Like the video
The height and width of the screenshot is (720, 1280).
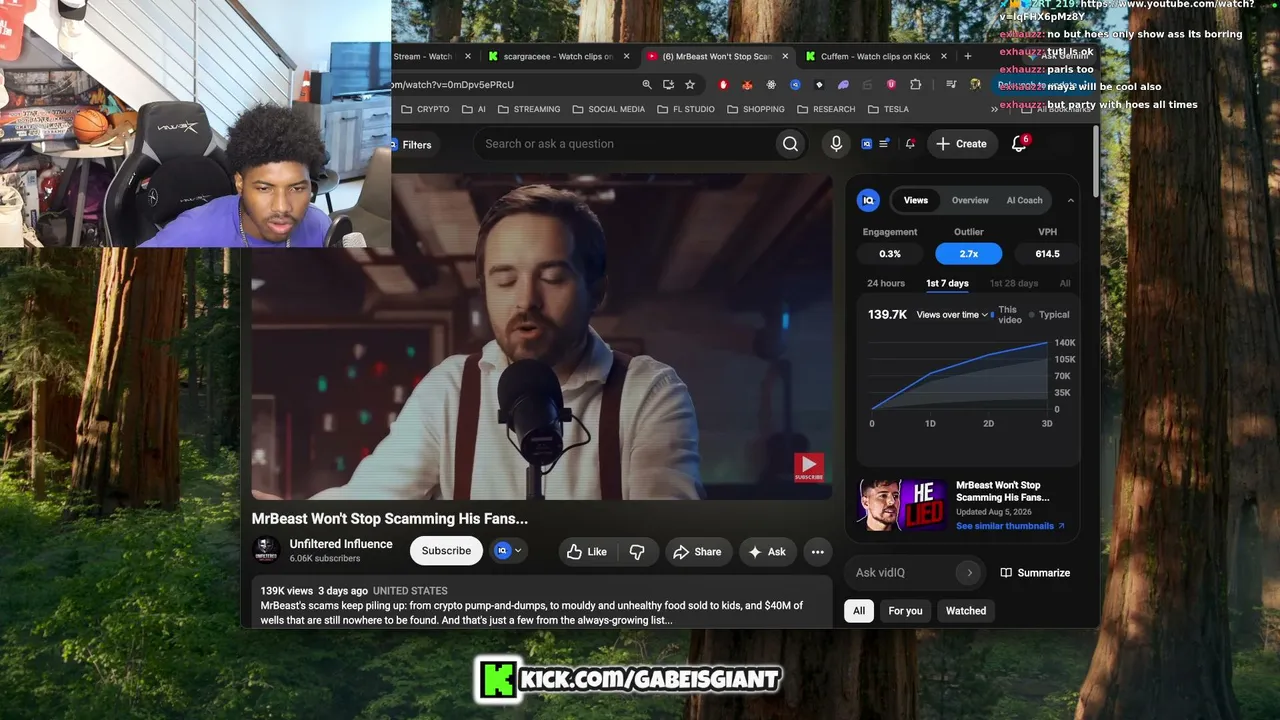pyautogui.click(x=587, y=552)
